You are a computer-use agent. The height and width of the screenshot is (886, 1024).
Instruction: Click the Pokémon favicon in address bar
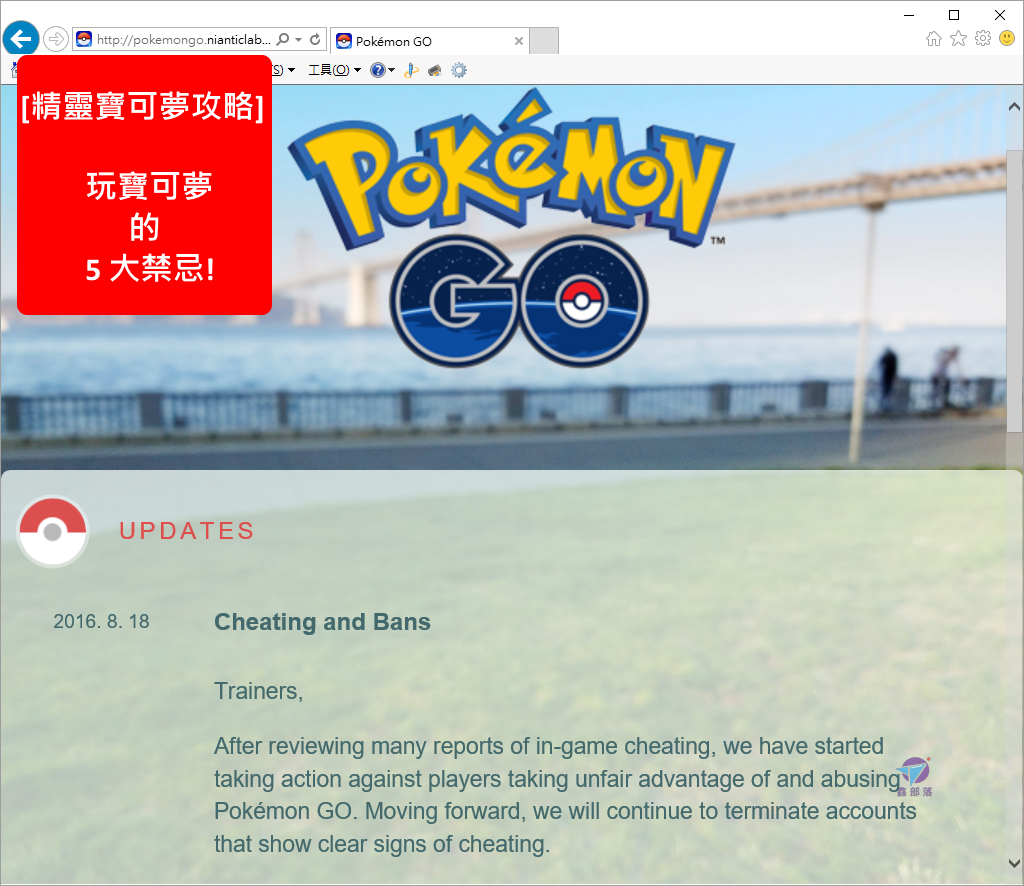pos(84,39)
